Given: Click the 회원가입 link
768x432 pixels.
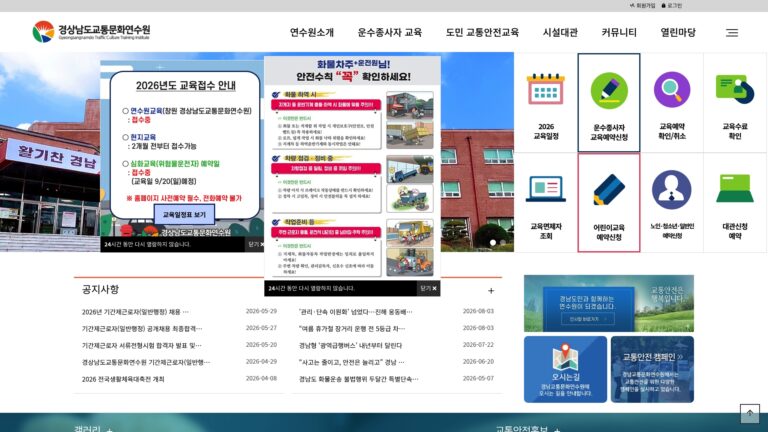Looking at the screenshot, I should tap(642, 6).
